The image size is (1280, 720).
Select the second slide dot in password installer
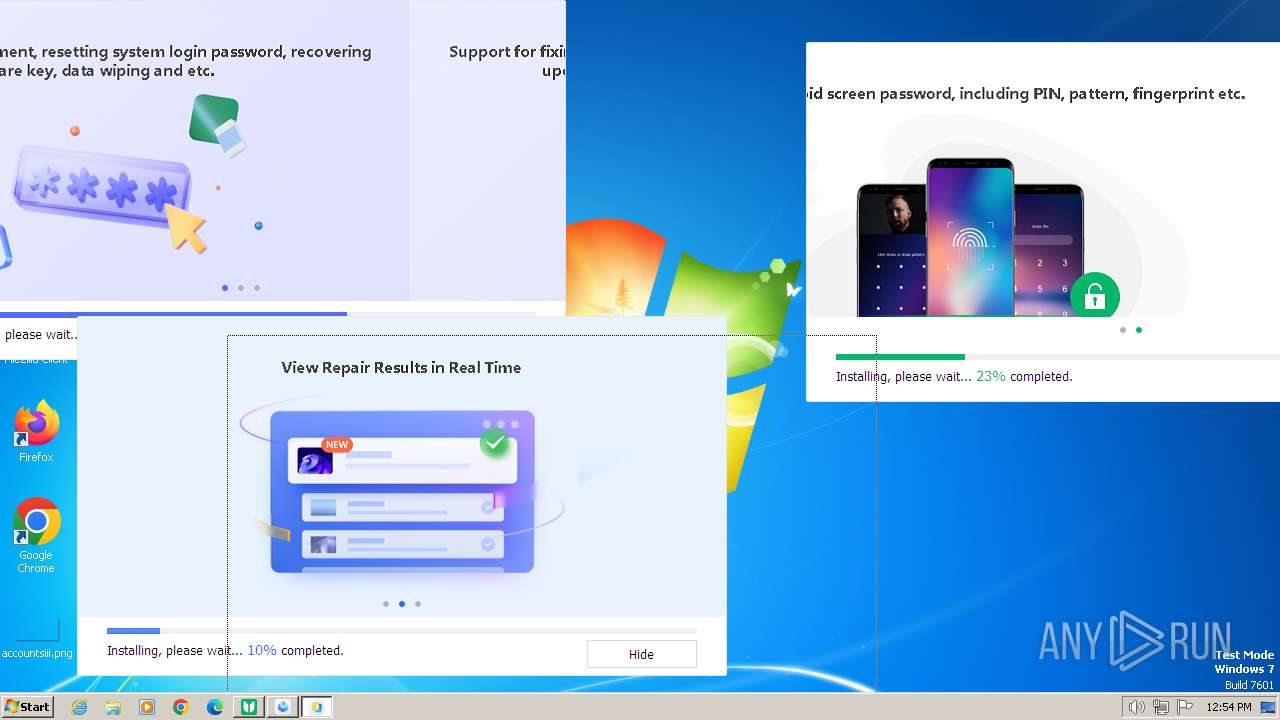click(241, 288)
